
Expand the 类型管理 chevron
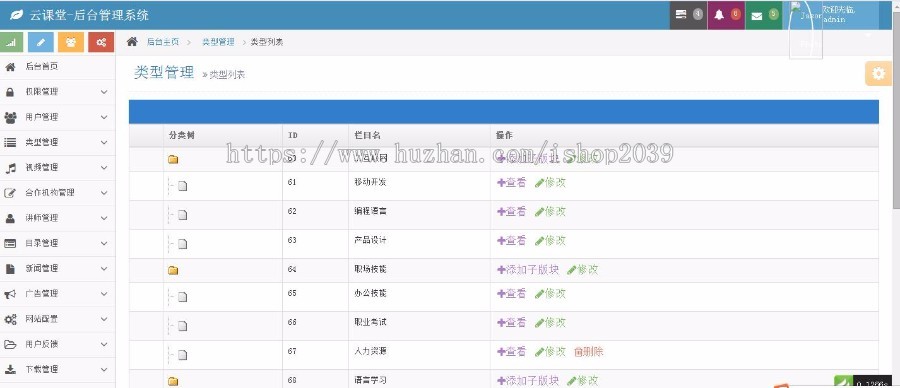104,142
